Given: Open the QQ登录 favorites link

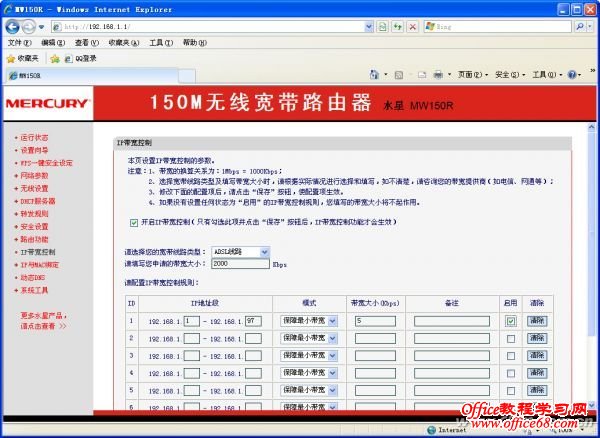Looking at the screenshot, I should (80, 59).
